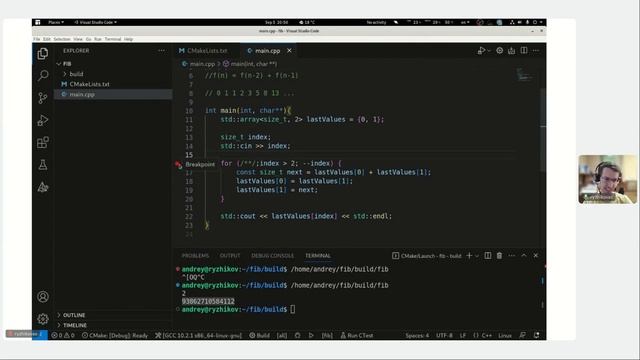Click Run CTest in status bar
The height and width of the screenshot is (360, 640).
[x=357, y=336]
